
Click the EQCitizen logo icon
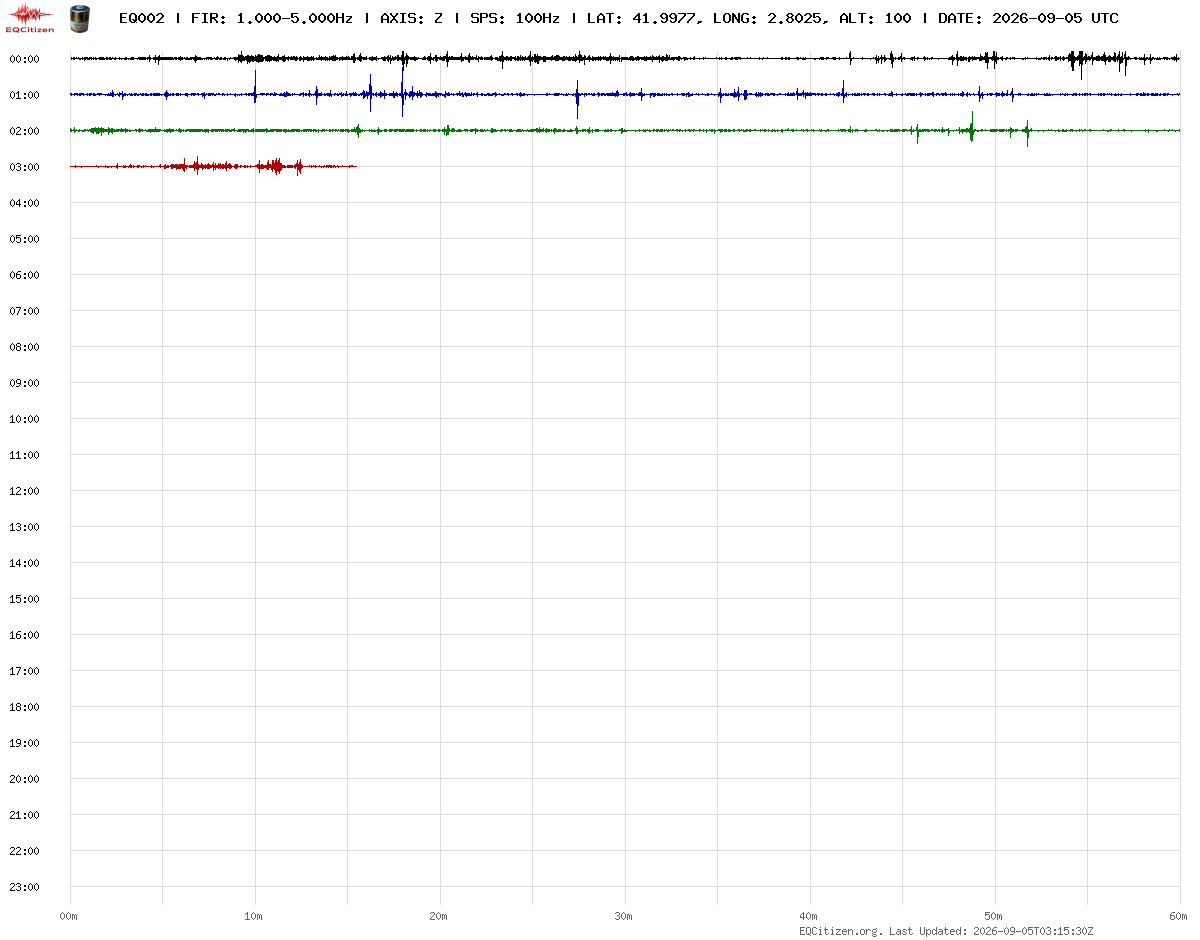tap(31, 17)
